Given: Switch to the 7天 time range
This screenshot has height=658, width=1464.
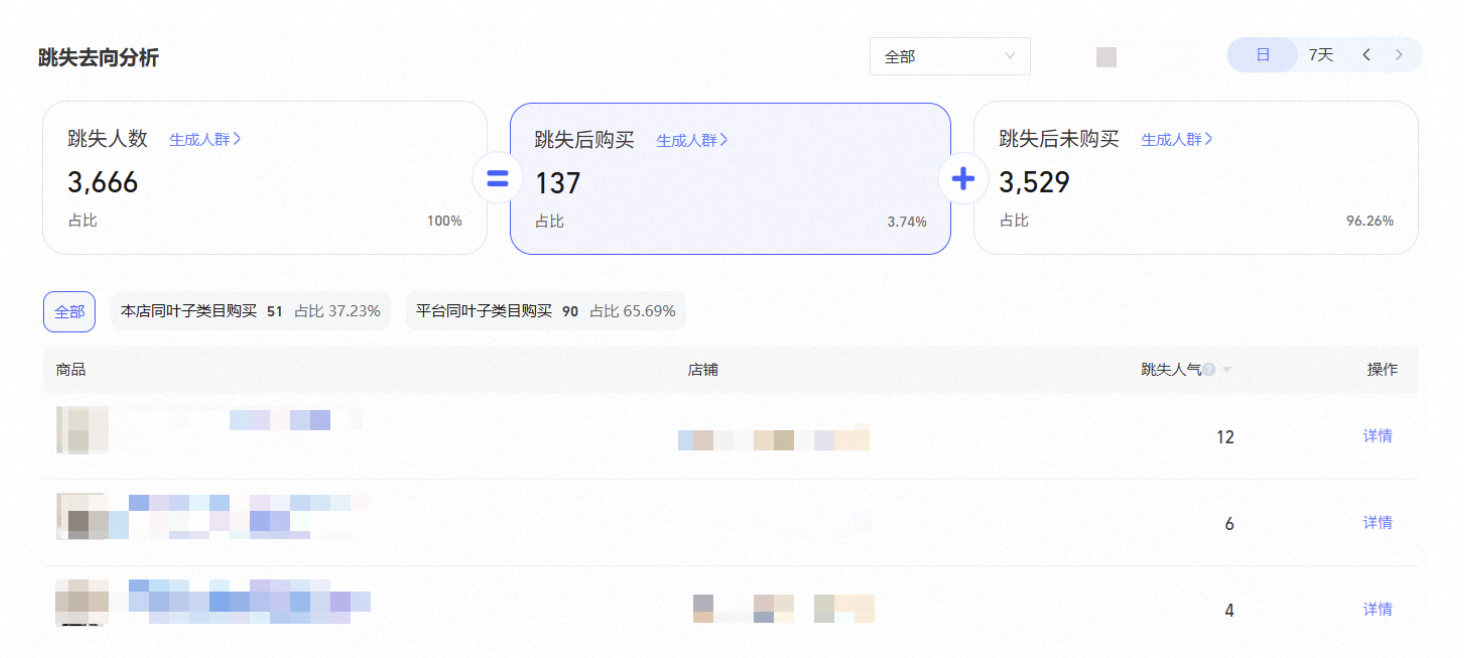Looking at the screenshot, I should coord(1321,55).
